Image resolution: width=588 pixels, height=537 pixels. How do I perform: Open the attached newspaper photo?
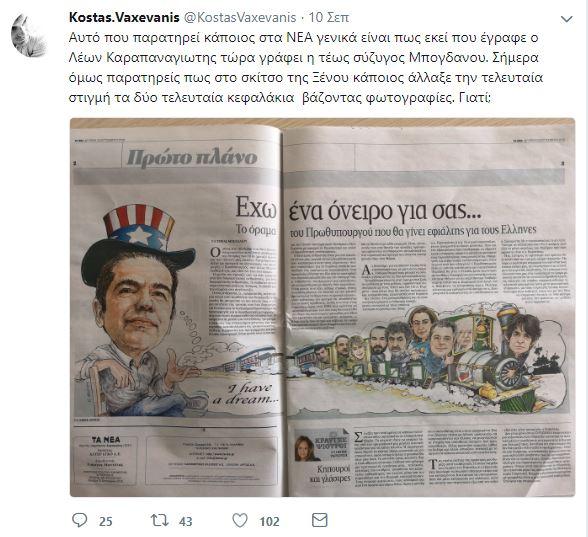tap(322, 307)
